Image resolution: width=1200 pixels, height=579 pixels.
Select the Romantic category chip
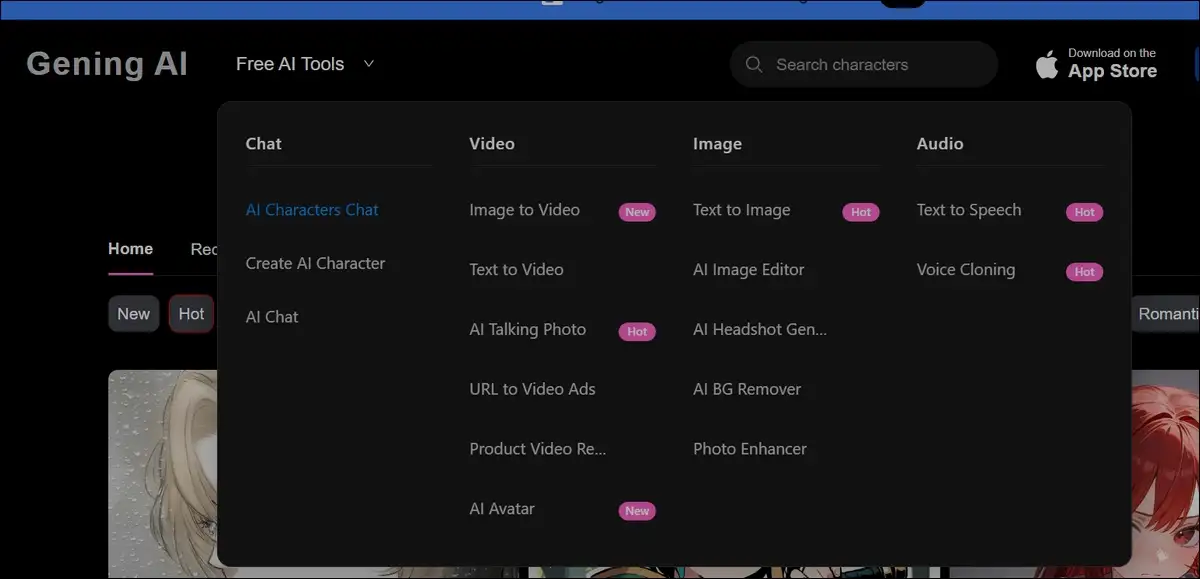pos(1166,314)
